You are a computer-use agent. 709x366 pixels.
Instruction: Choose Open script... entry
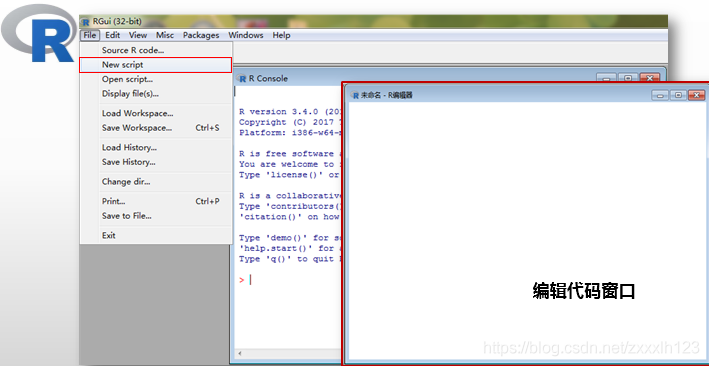(156, 79)
